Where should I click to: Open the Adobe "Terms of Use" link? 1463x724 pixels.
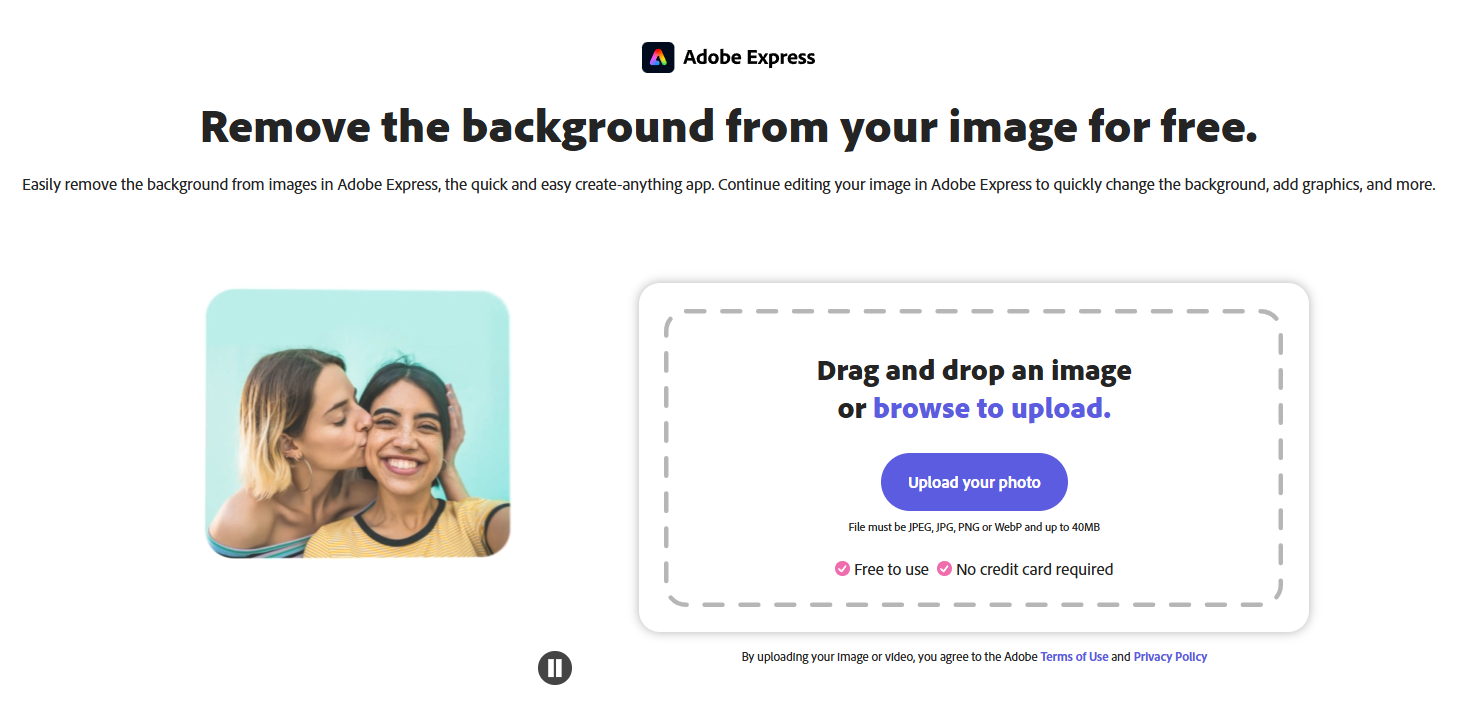1074,656
